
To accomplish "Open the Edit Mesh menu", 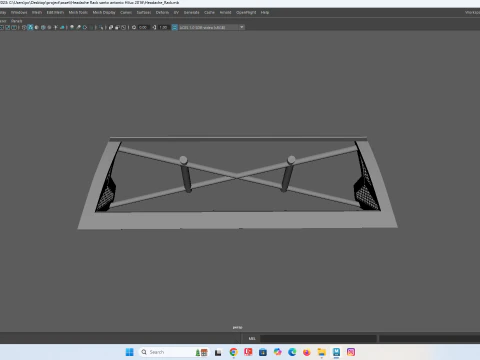I will pyautogui.click(x=55, y=12).
